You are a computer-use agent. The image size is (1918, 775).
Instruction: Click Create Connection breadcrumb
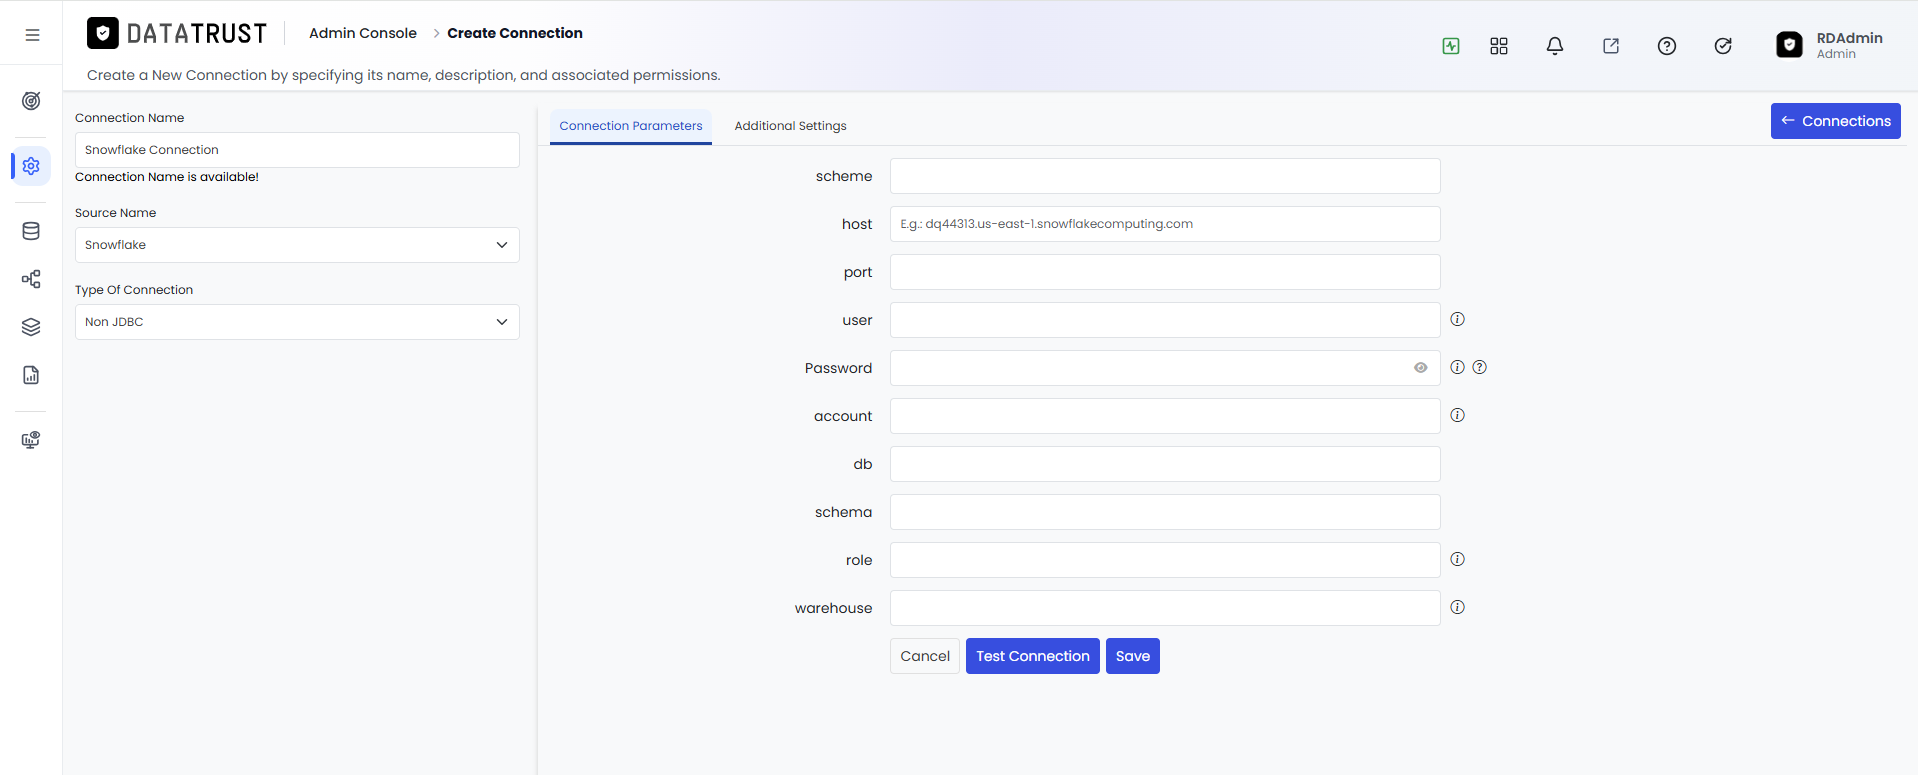[515, 33]
